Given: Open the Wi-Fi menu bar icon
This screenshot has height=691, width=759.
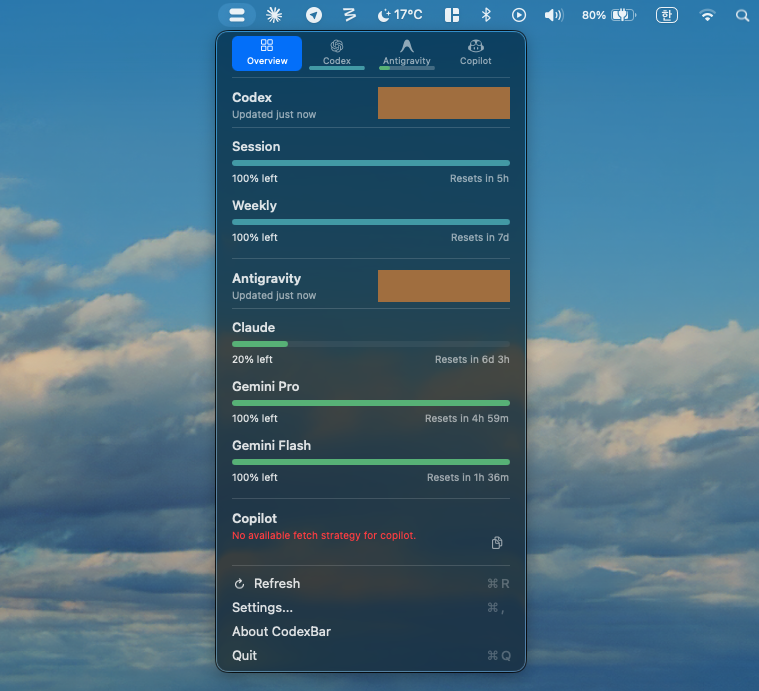Looking at the screenshot, I should (707, 15).
